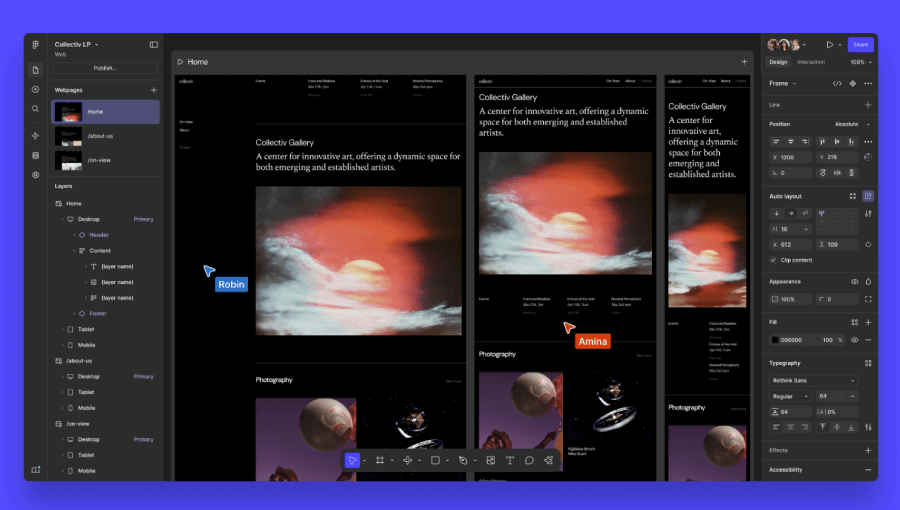Click the Publish... button
This screenshot has height=510, width=900.
pos(105,68)
